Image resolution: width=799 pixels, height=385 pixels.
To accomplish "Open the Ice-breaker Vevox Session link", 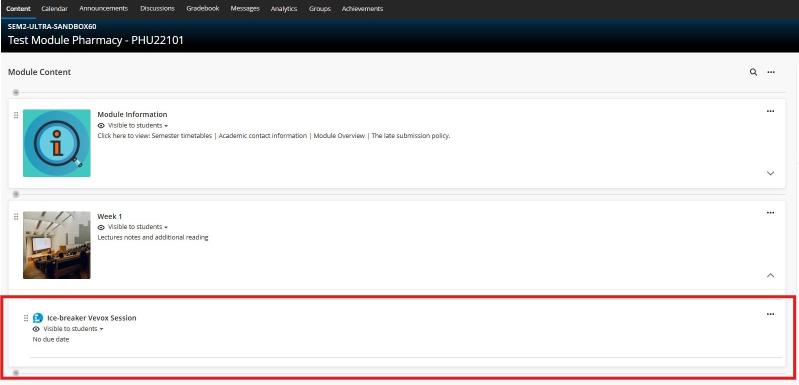I will click(92, 318).
